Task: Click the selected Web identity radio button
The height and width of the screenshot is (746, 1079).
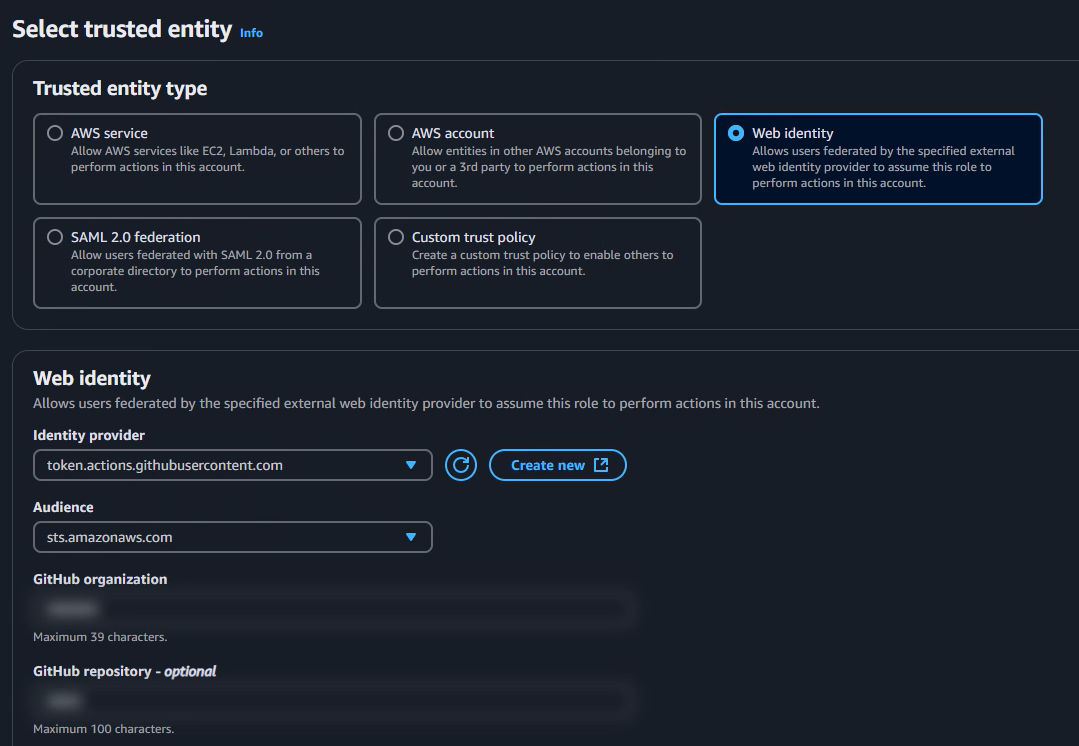Action: (x=736, y=133)
